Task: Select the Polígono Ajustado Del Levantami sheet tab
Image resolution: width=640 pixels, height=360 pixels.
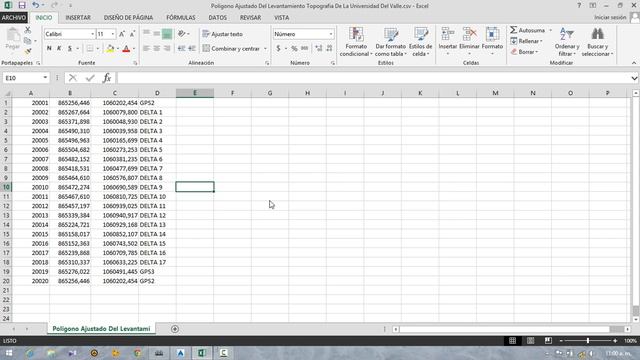Action: pos(101,329)
